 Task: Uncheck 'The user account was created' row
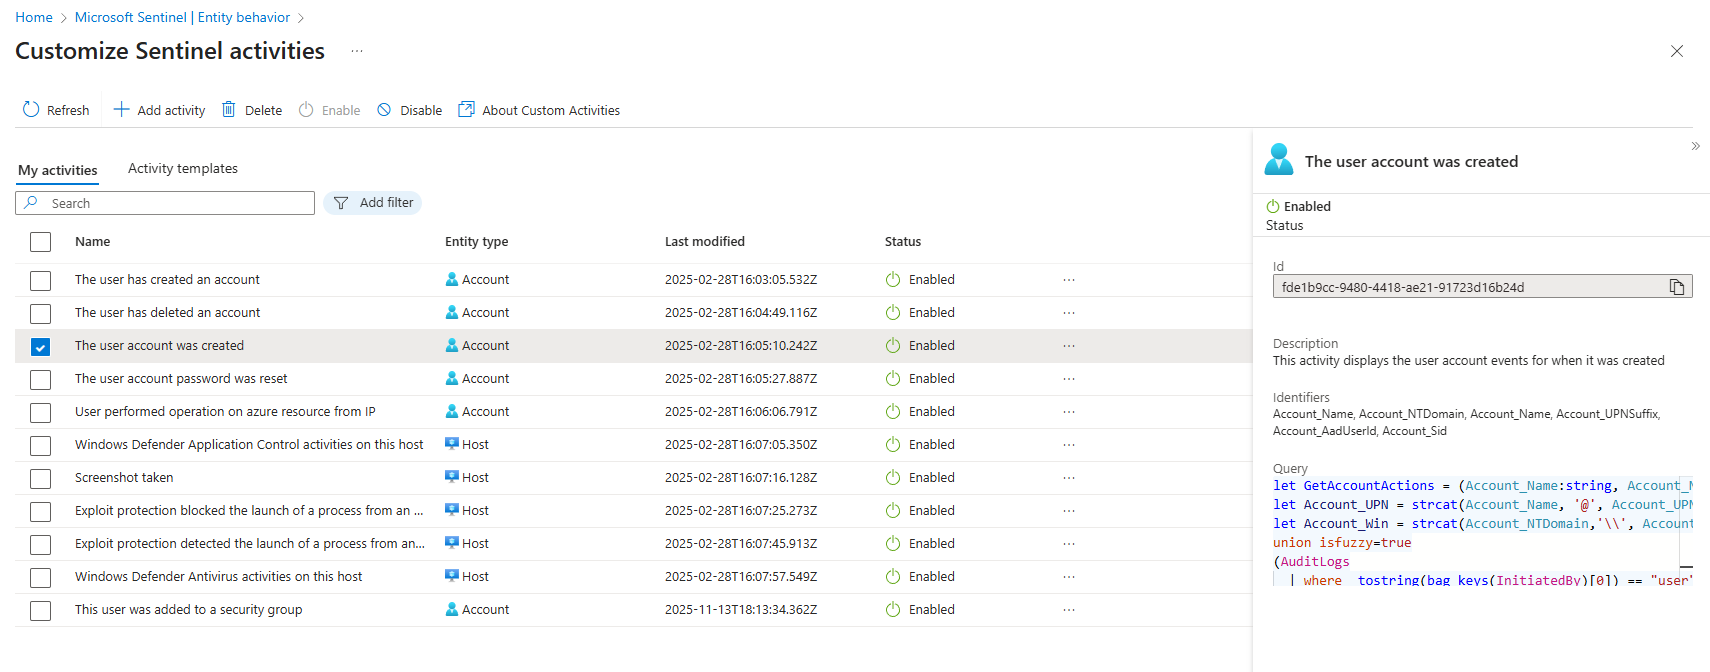40,347
